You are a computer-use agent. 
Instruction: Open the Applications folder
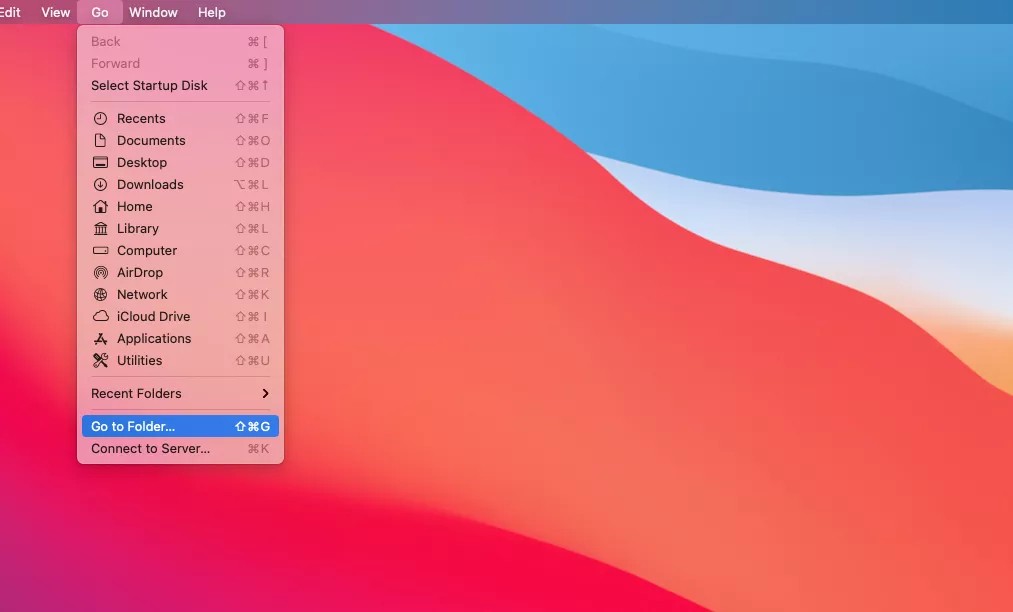pos(154,338)
